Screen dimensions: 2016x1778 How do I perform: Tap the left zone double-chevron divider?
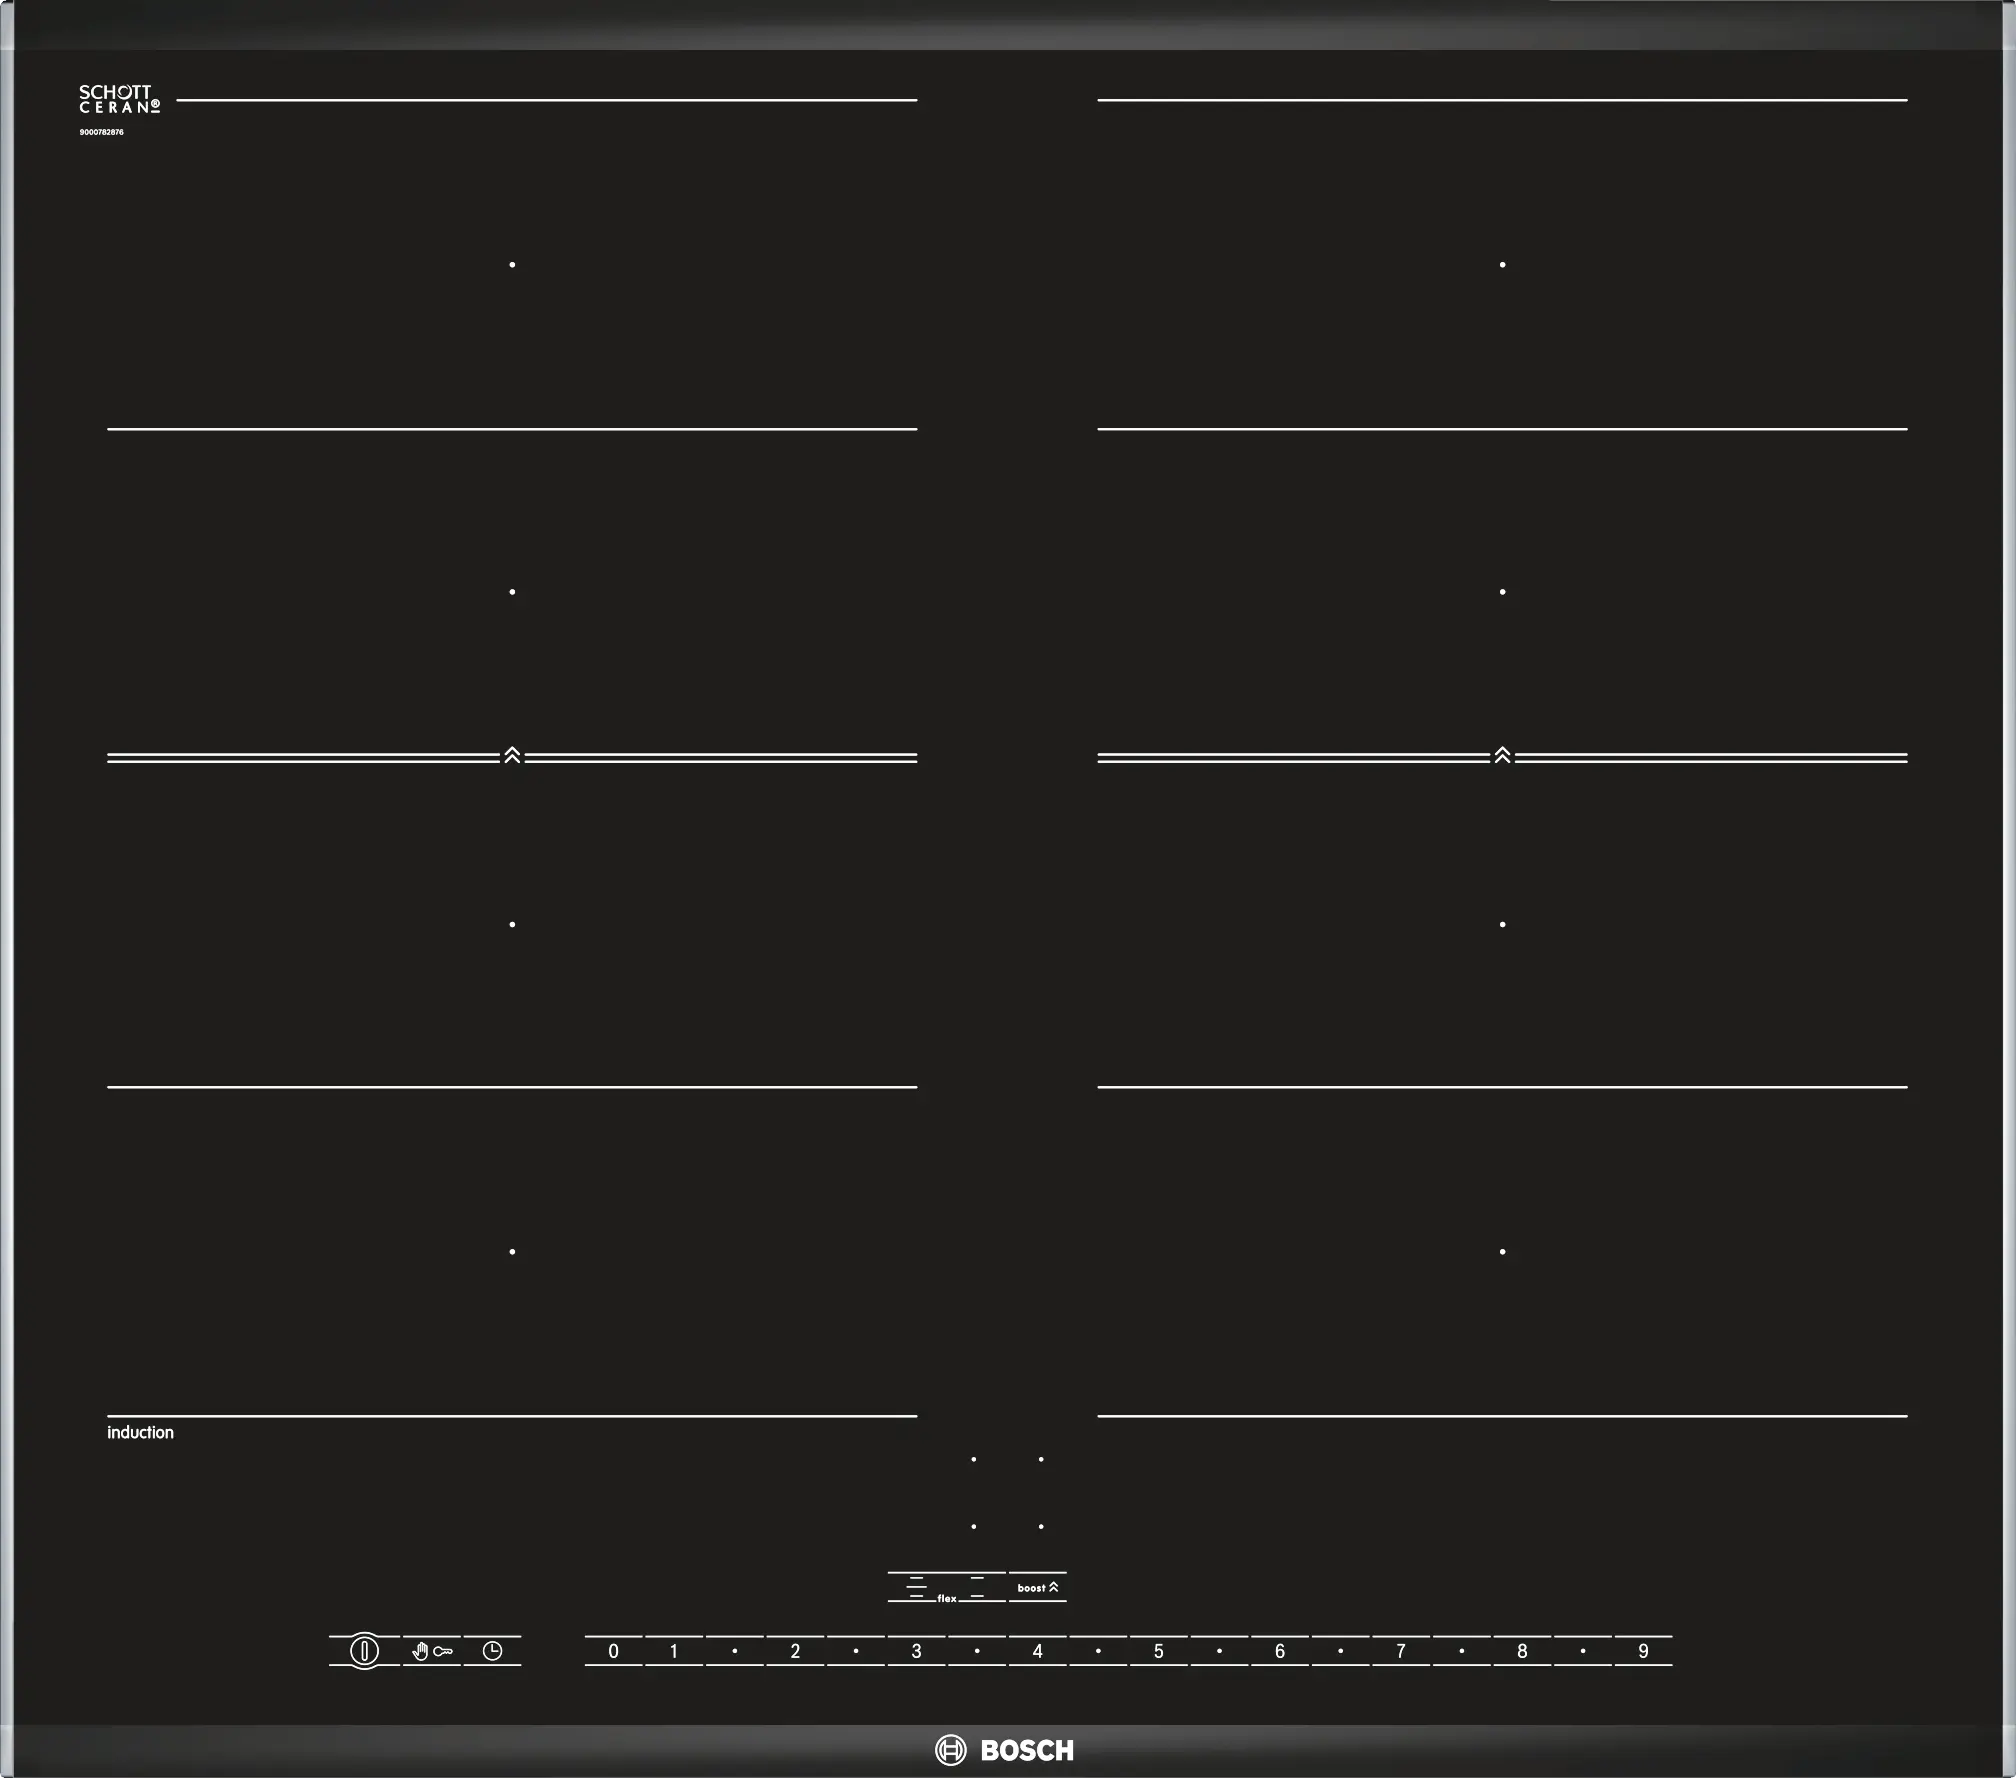(x=512, y=756)
